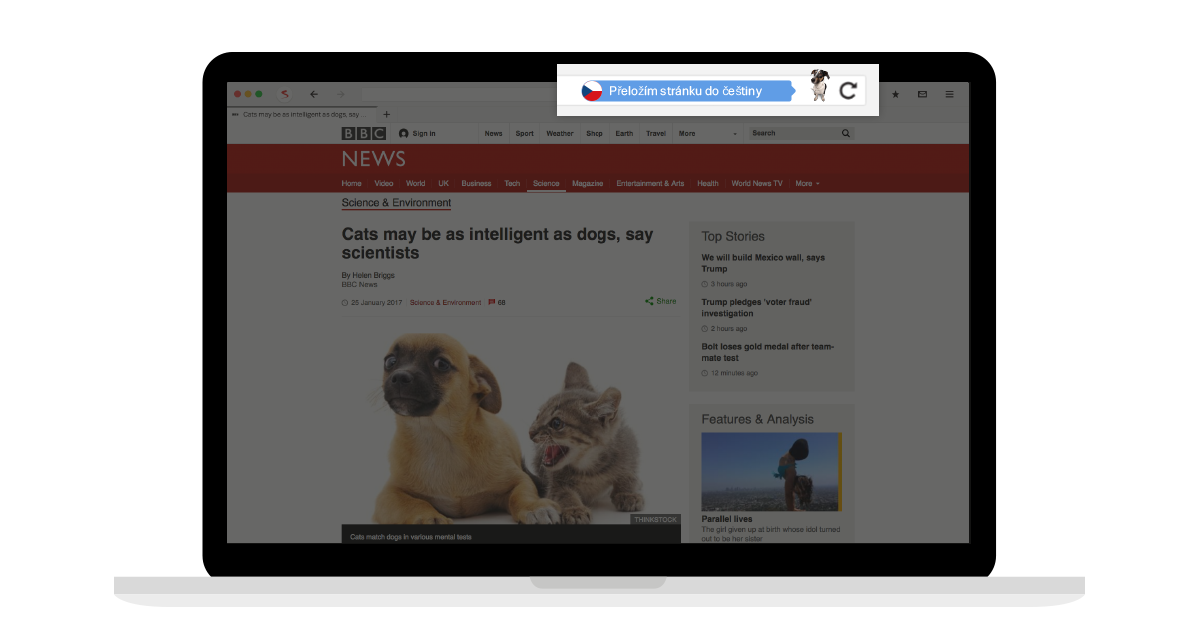
Task: Open the browser hamburger menu
Action: (x=949, y=94)
